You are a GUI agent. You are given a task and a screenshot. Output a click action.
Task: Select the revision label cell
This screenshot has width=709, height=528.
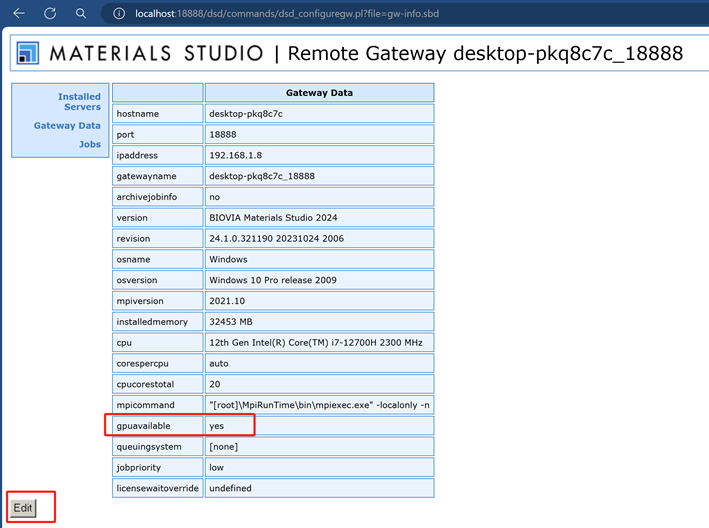[x=157, y=238]
